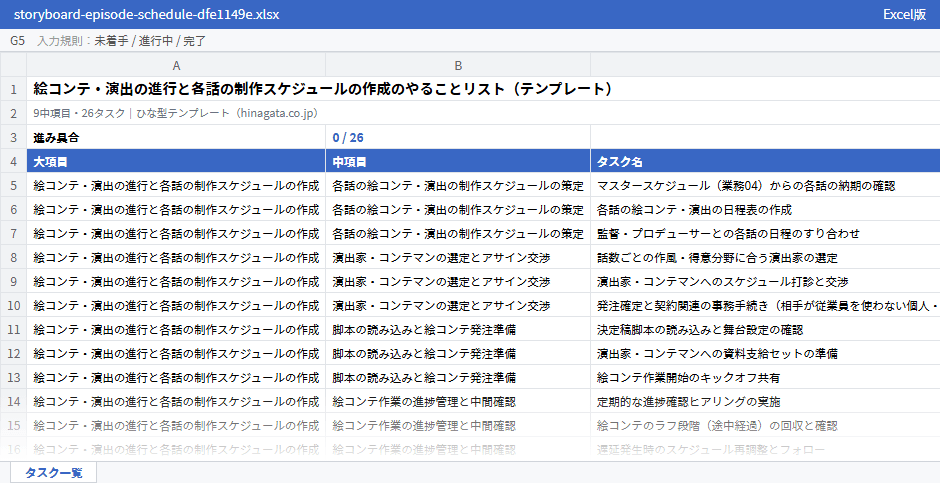Click row header 14
The width and height of the screenshot is (940, 483).
pyautogui.click(x=13, y=402)
